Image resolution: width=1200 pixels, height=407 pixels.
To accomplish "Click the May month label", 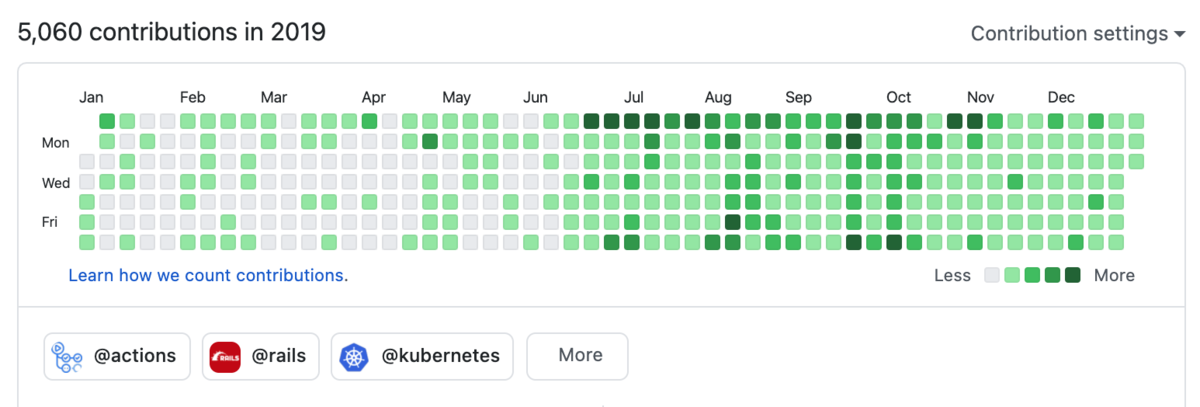I will 456,98.
